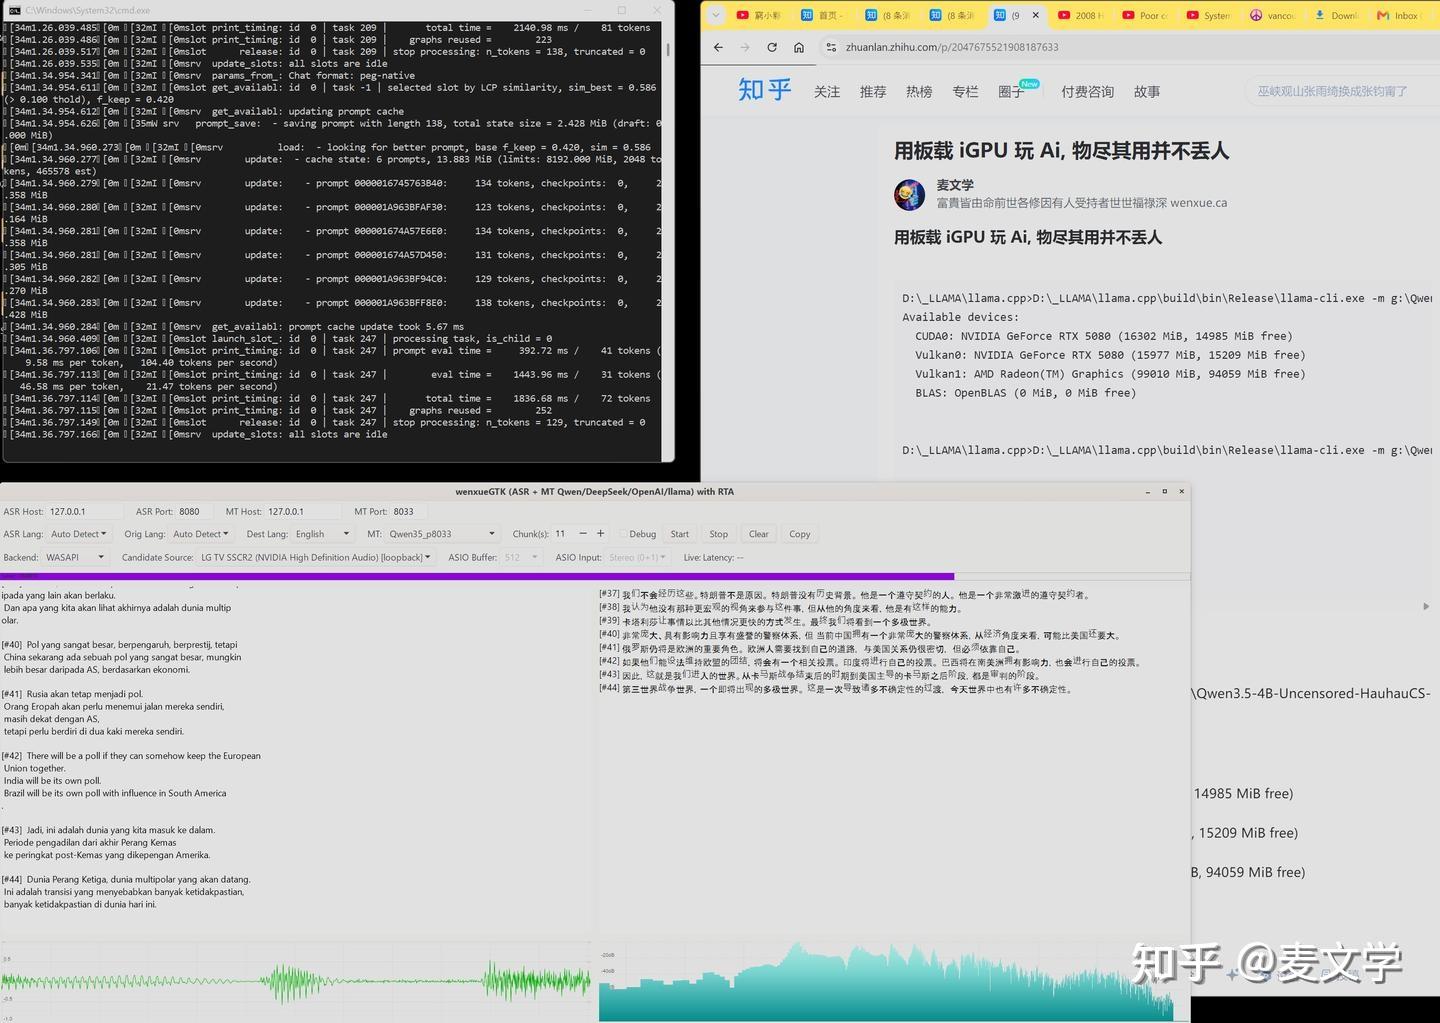Open the browser home page
Image resolution: width=1440 pixels, height=1023 pixels.
[799, 47]
